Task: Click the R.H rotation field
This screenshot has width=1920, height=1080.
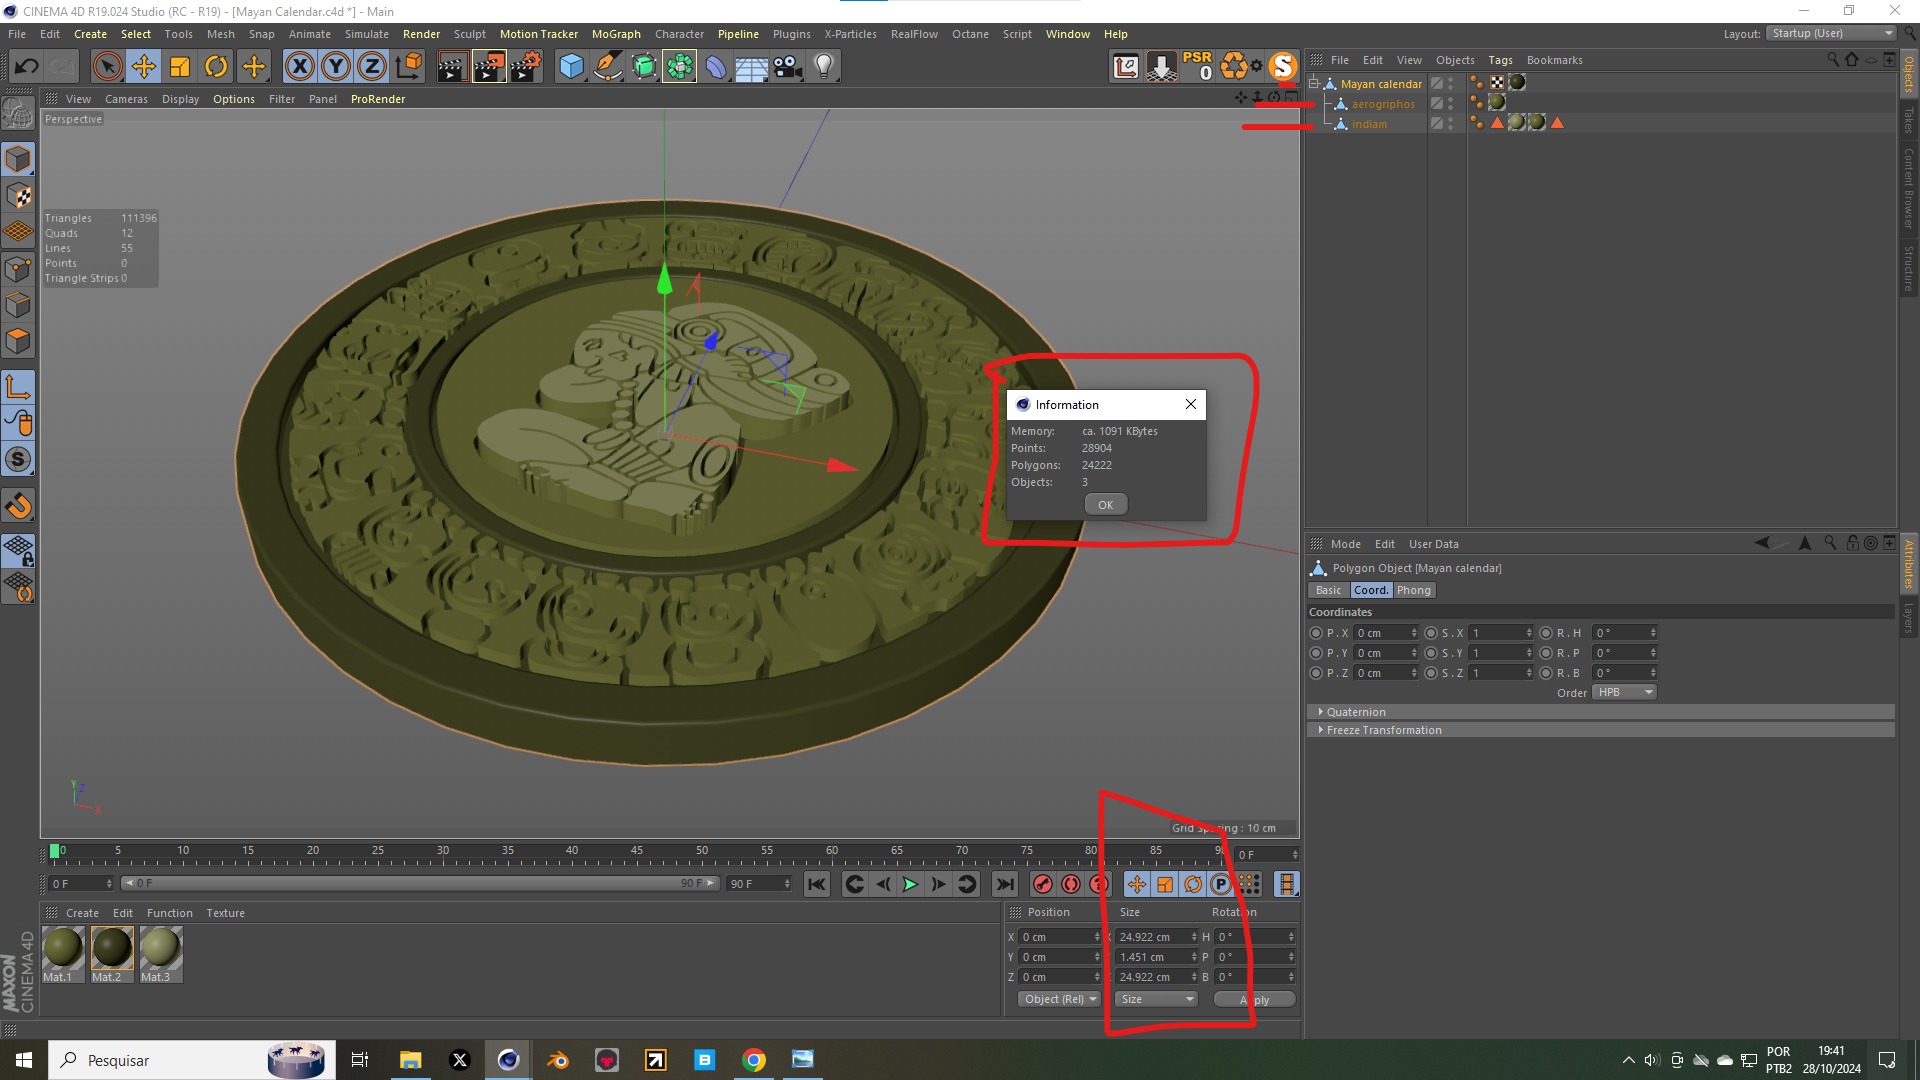Action: click(x=1624, y=633)
